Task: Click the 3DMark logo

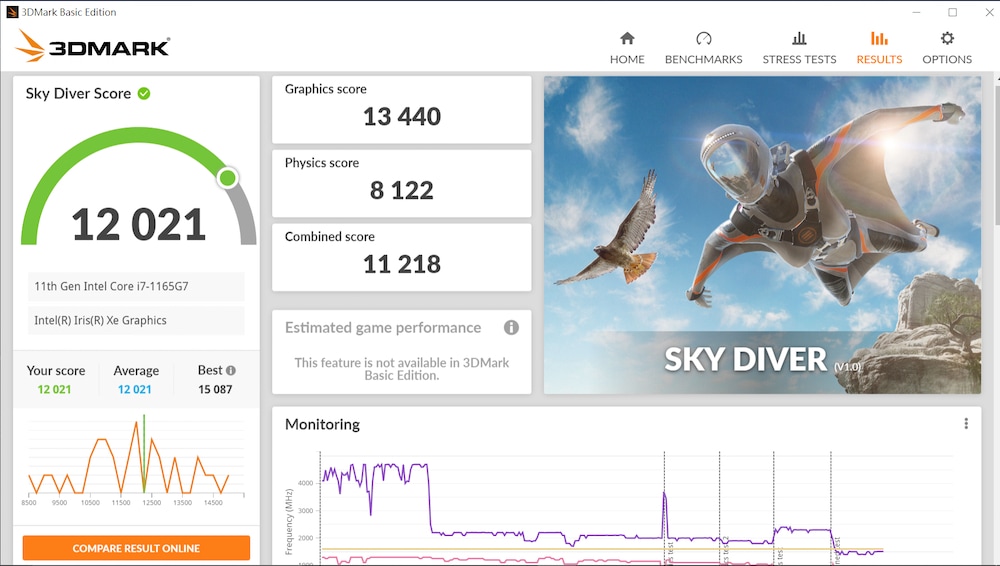Action: click(93, 46)
